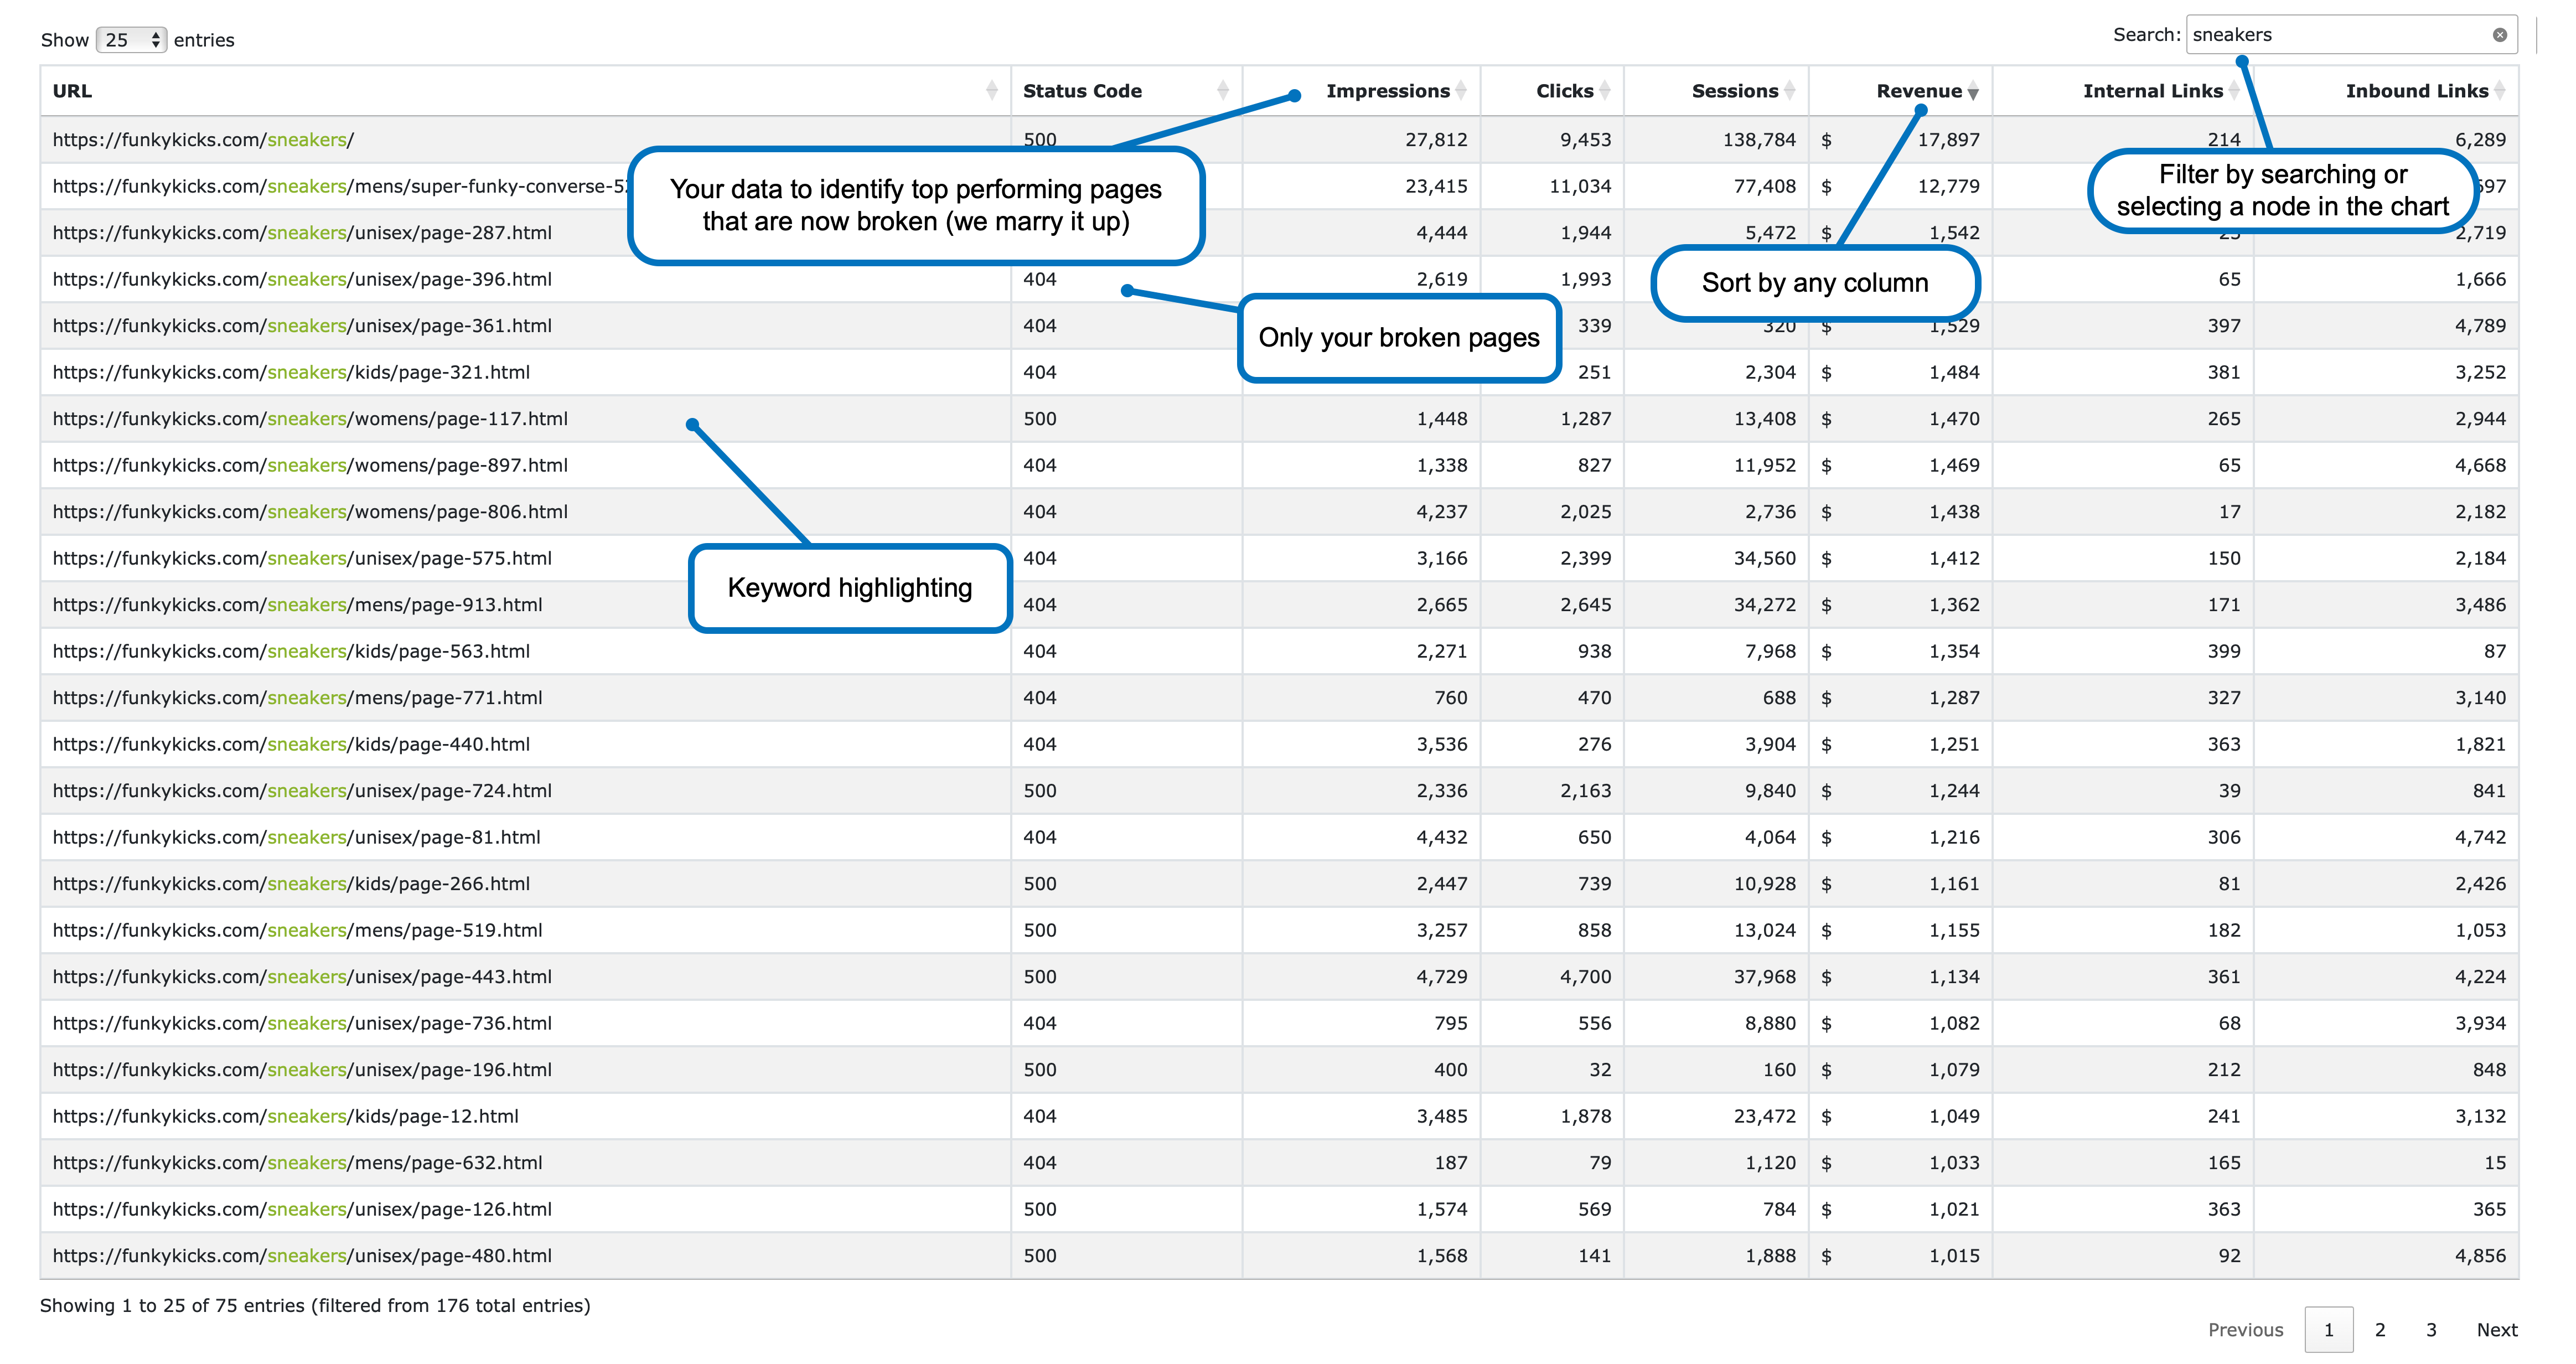Go to page 2 of results
The width and height of the screenshot is (2576, 1364).
pos(2380,1330)
